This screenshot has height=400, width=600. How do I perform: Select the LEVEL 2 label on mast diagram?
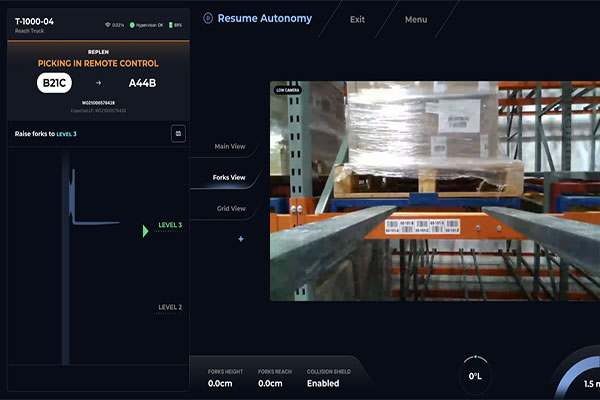coord(170,307)
